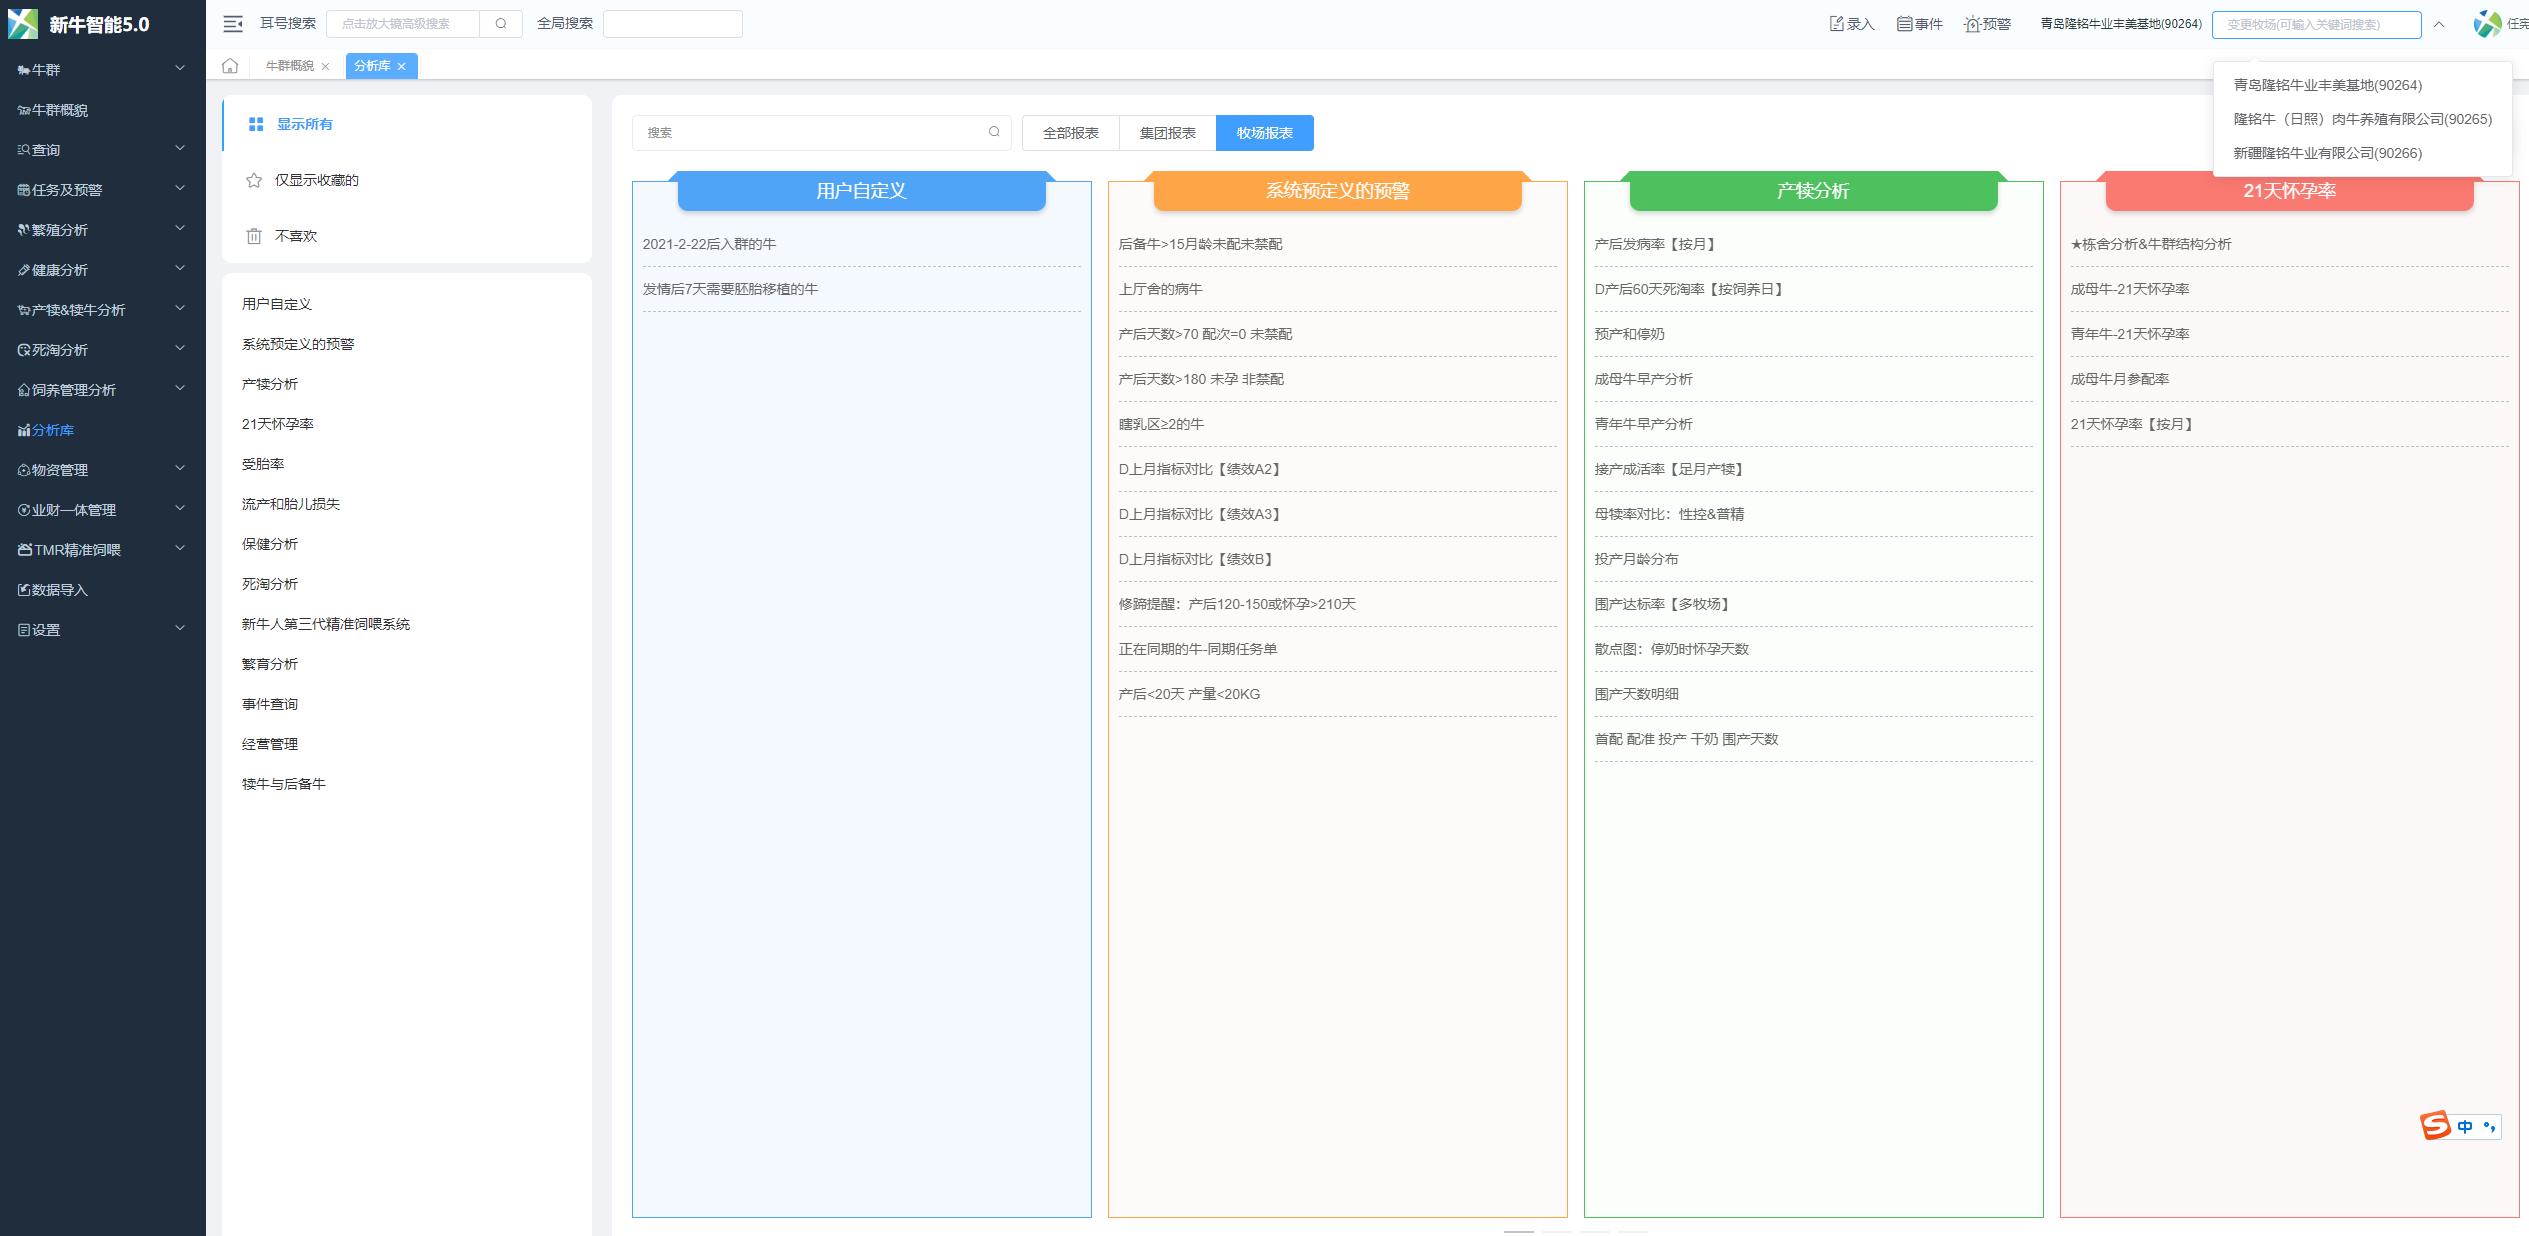Click the 变更牧场 farm search field
This screenshot has width=2529, height=1236.
coord(2316,24)
